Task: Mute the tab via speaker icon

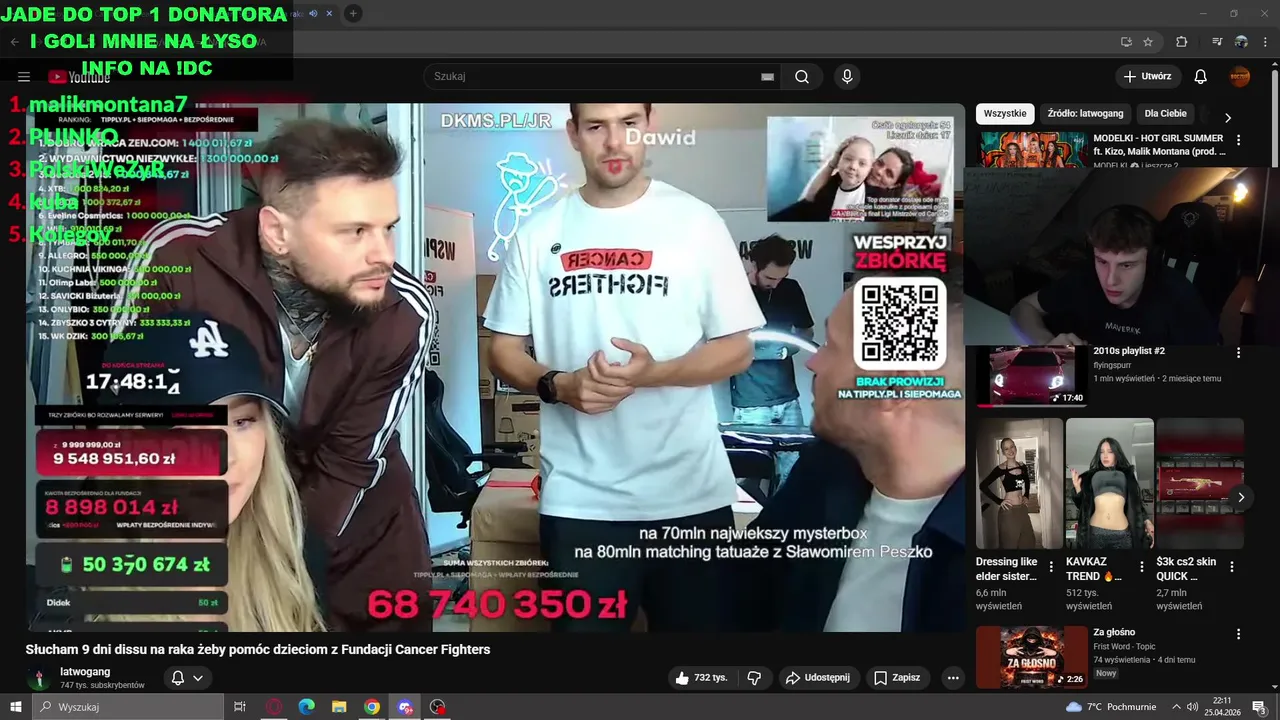Action: coord(314,13)
